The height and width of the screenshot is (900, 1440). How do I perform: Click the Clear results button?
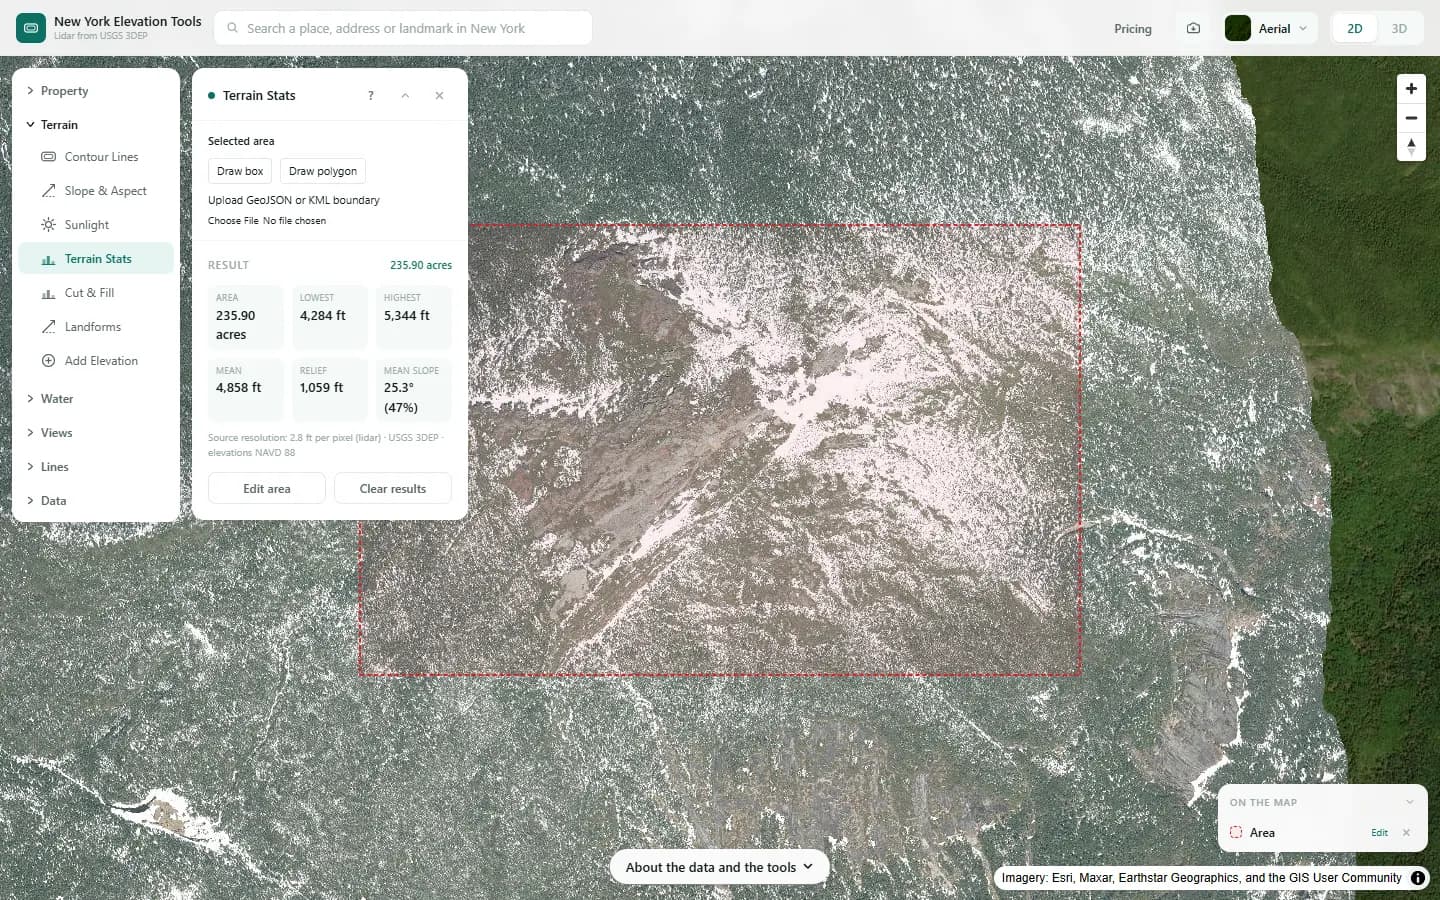pos(393,489)
